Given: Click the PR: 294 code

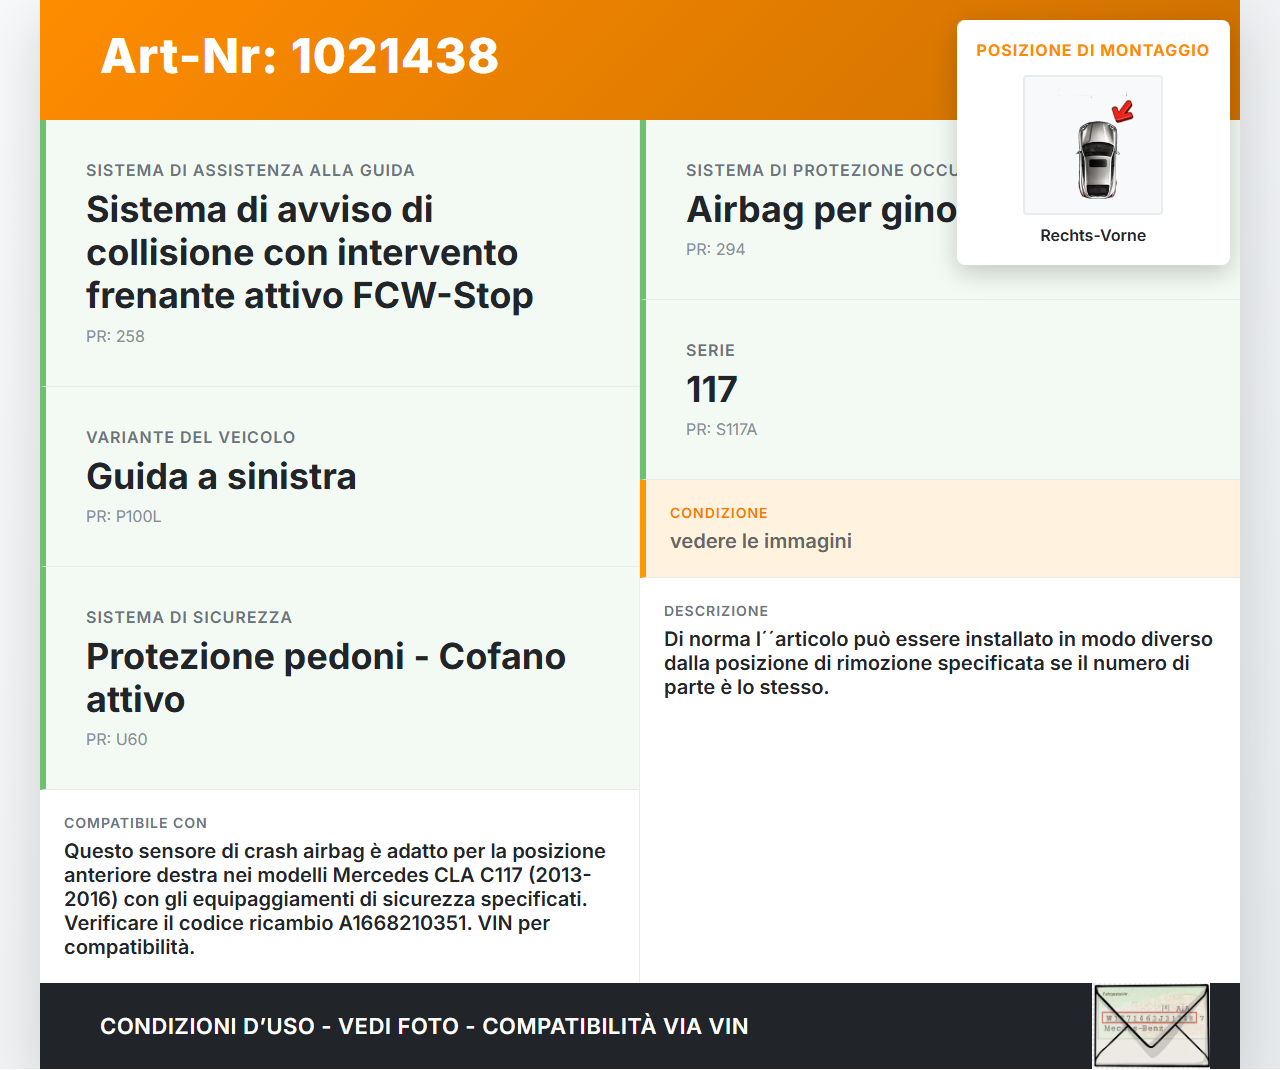Looking at the screenshot, I should point(715,250).
